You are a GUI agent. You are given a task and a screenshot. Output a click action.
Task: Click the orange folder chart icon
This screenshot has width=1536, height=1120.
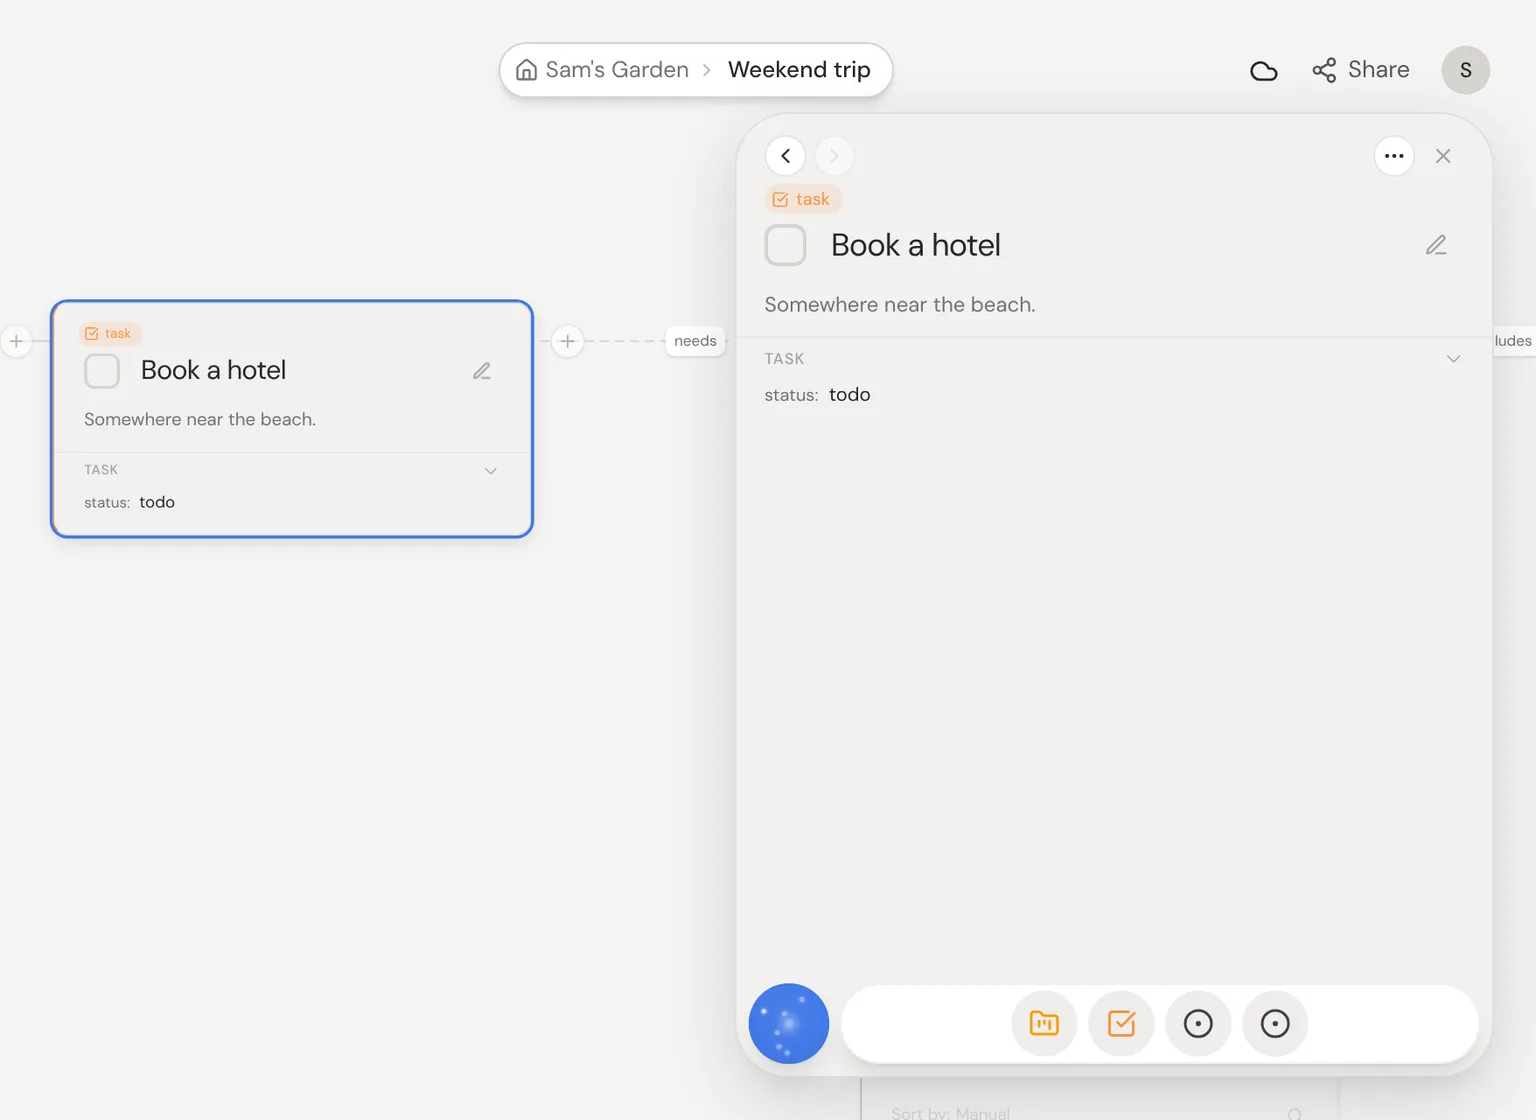coord(1044,1024)
